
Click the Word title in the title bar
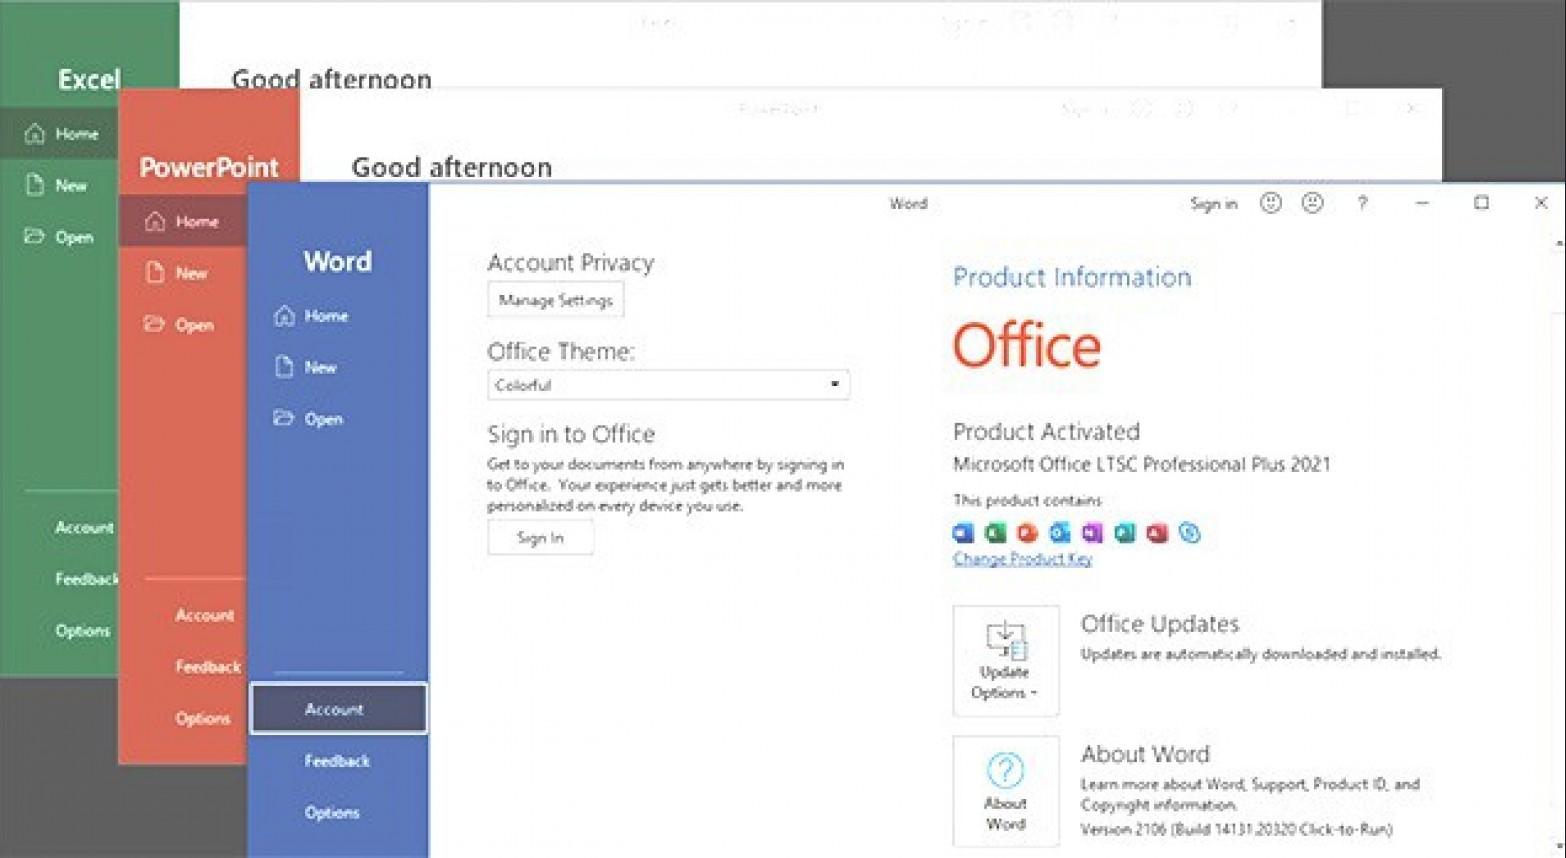point(908,204)
